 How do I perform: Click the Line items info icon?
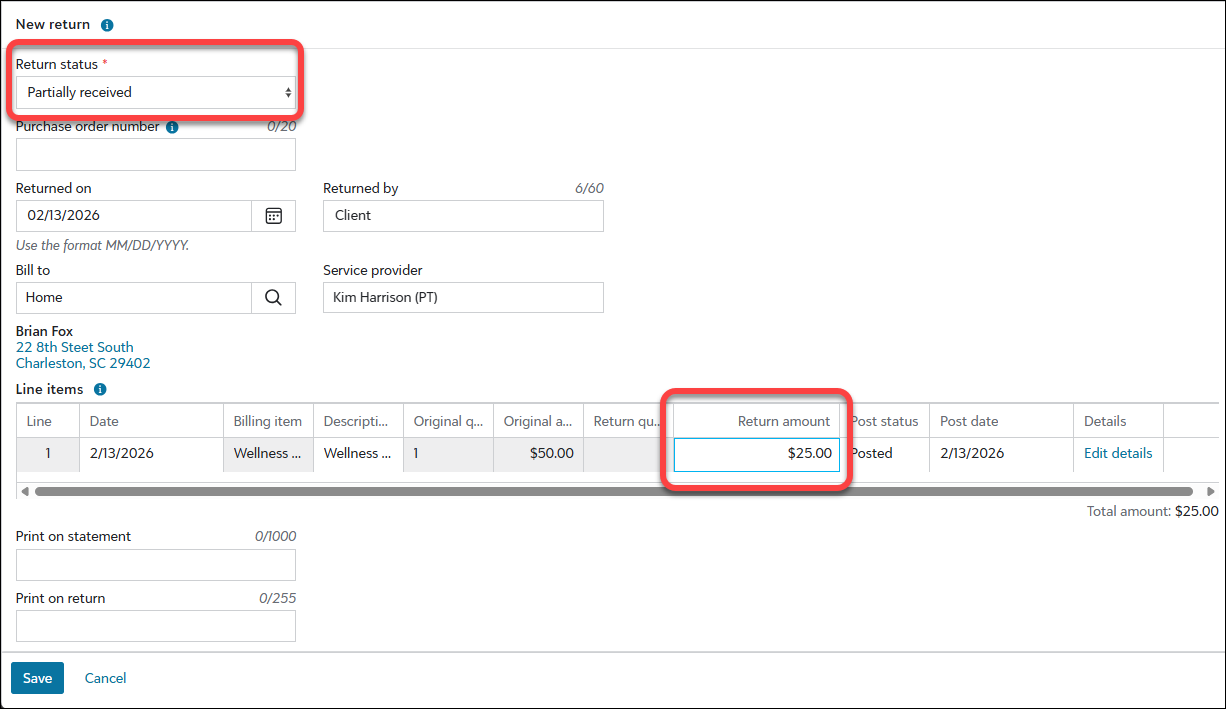[x=100, y=390]
